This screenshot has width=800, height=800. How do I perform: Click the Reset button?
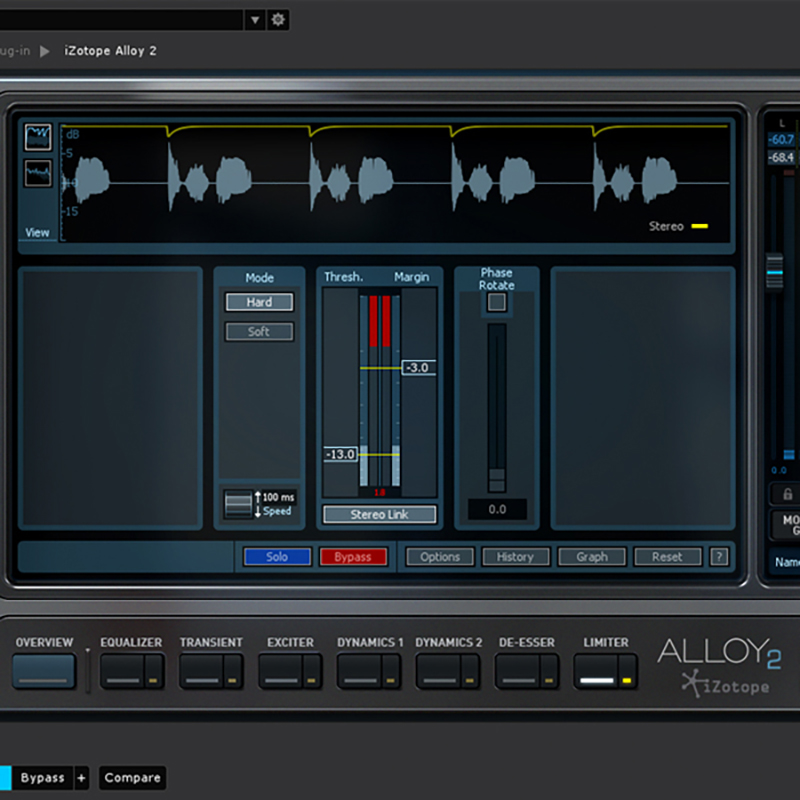tap(667, 557)
